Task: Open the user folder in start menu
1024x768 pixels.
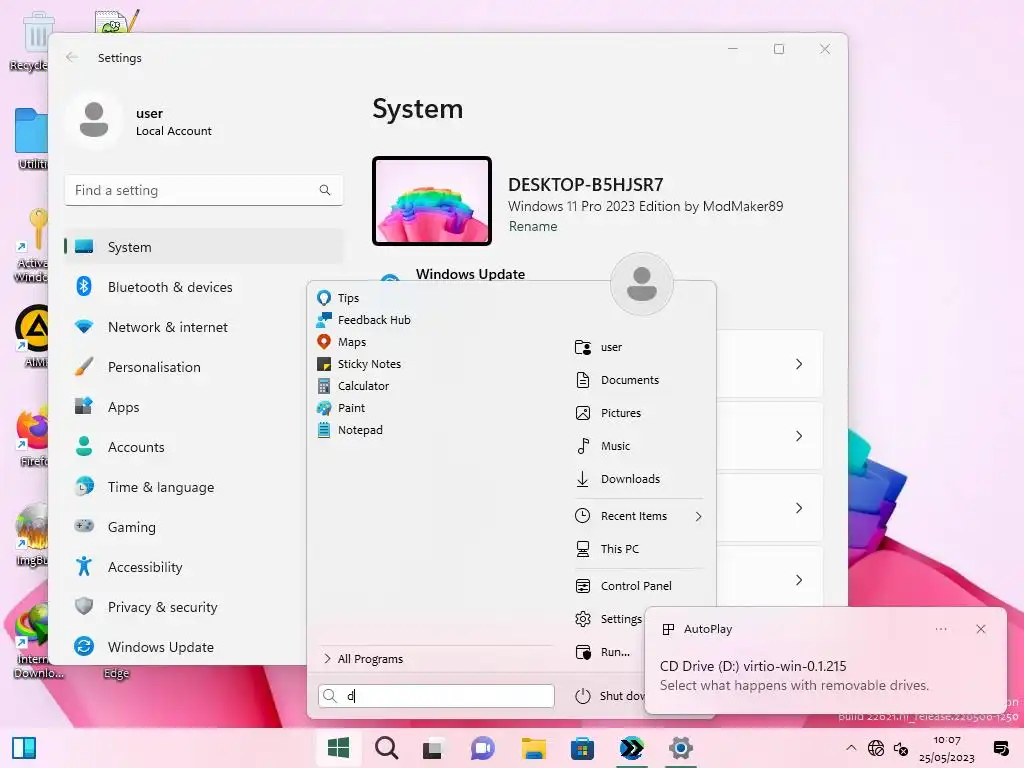Action: 598,347
